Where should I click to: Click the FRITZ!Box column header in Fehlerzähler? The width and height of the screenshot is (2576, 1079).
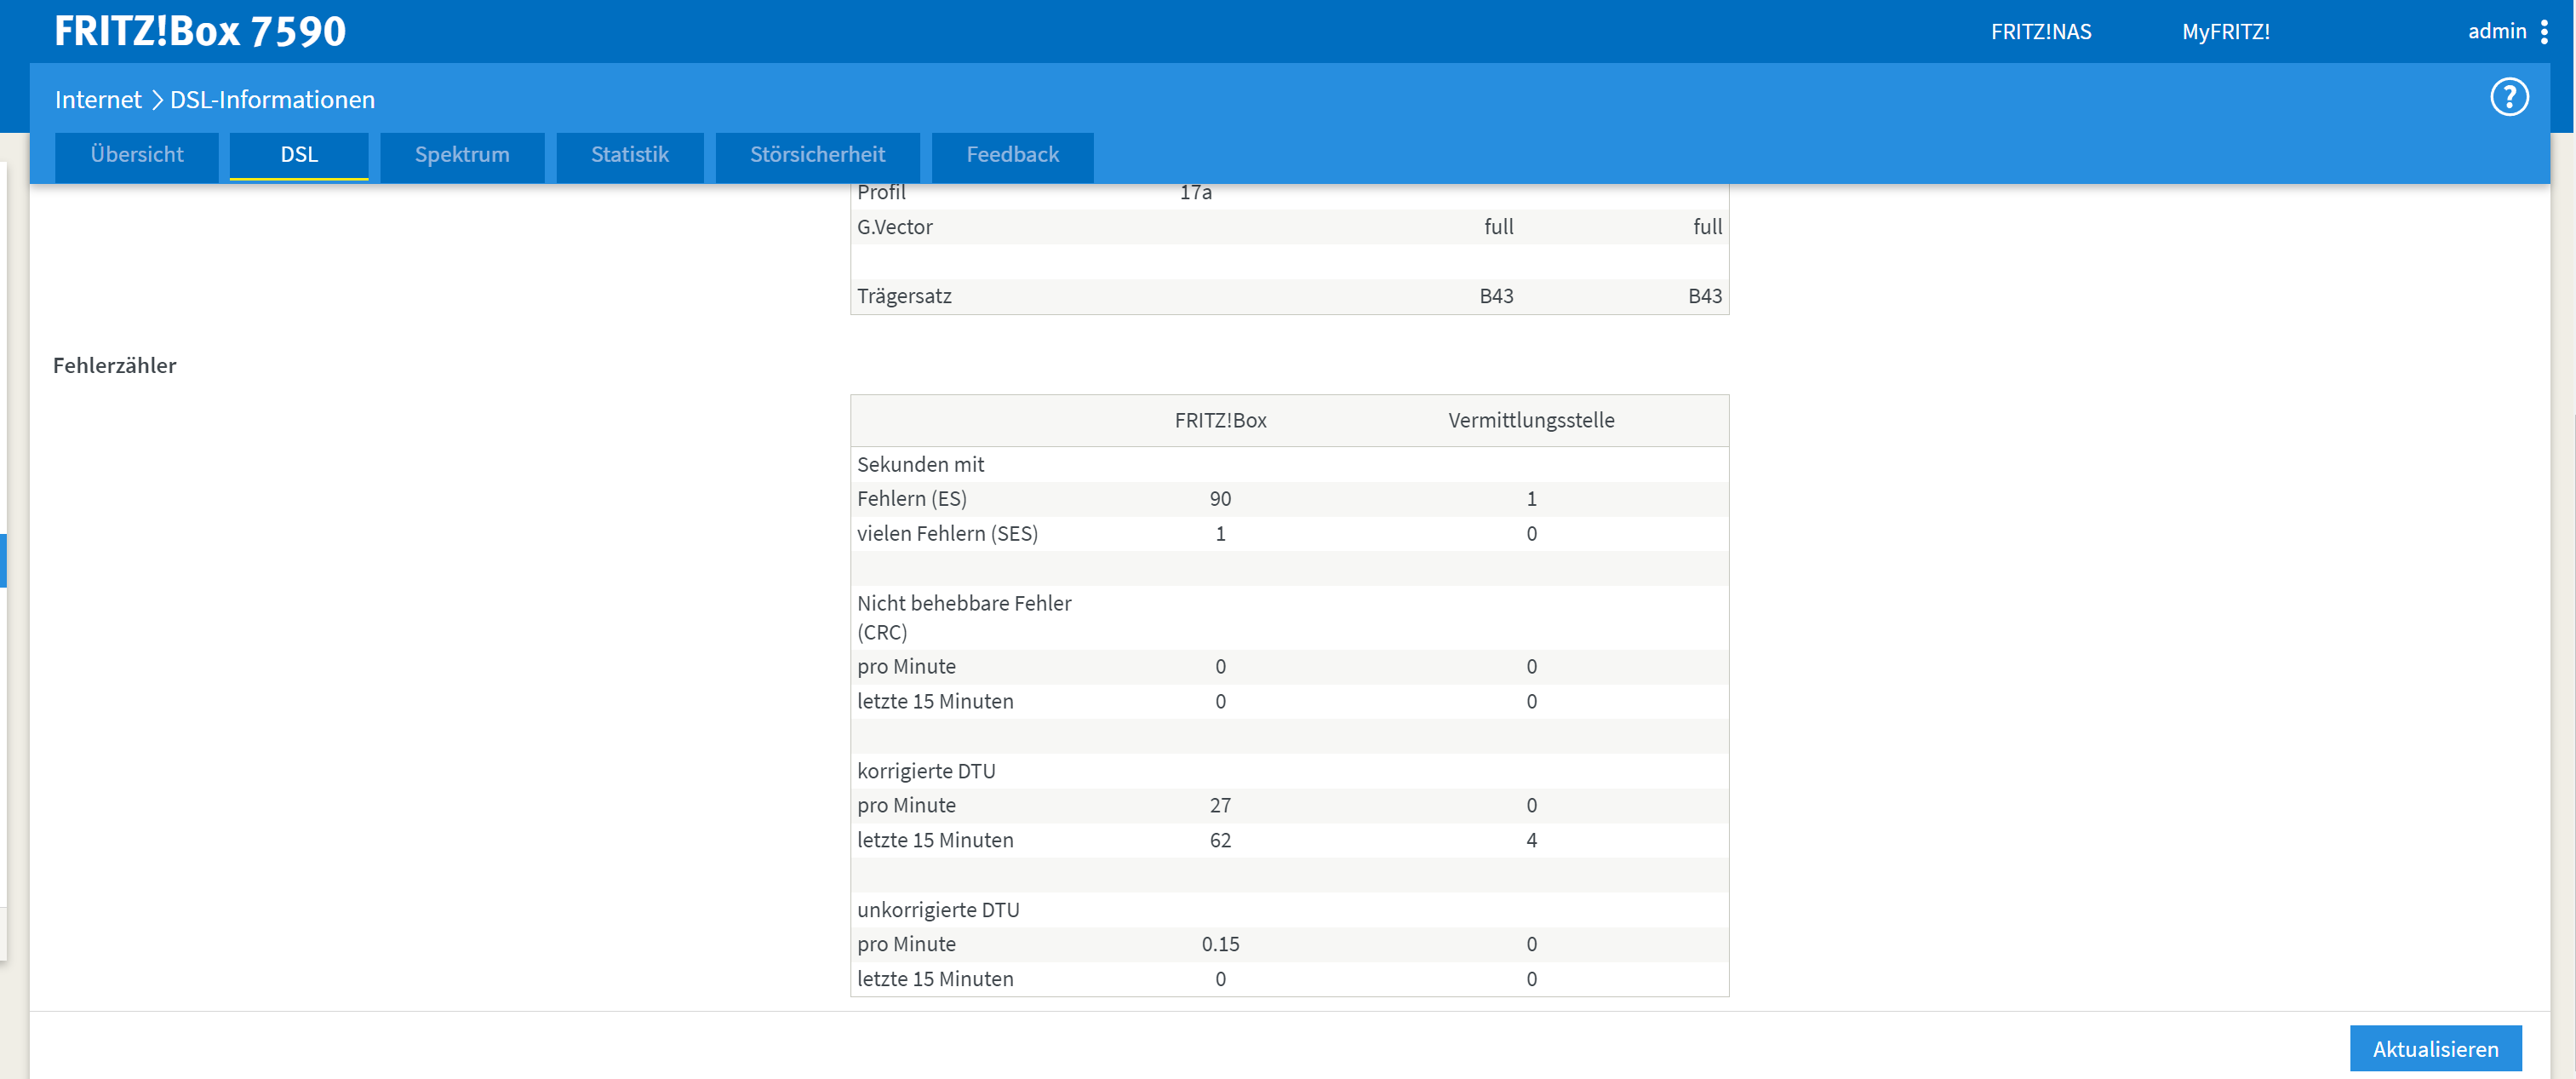(x=1219, y=421)
